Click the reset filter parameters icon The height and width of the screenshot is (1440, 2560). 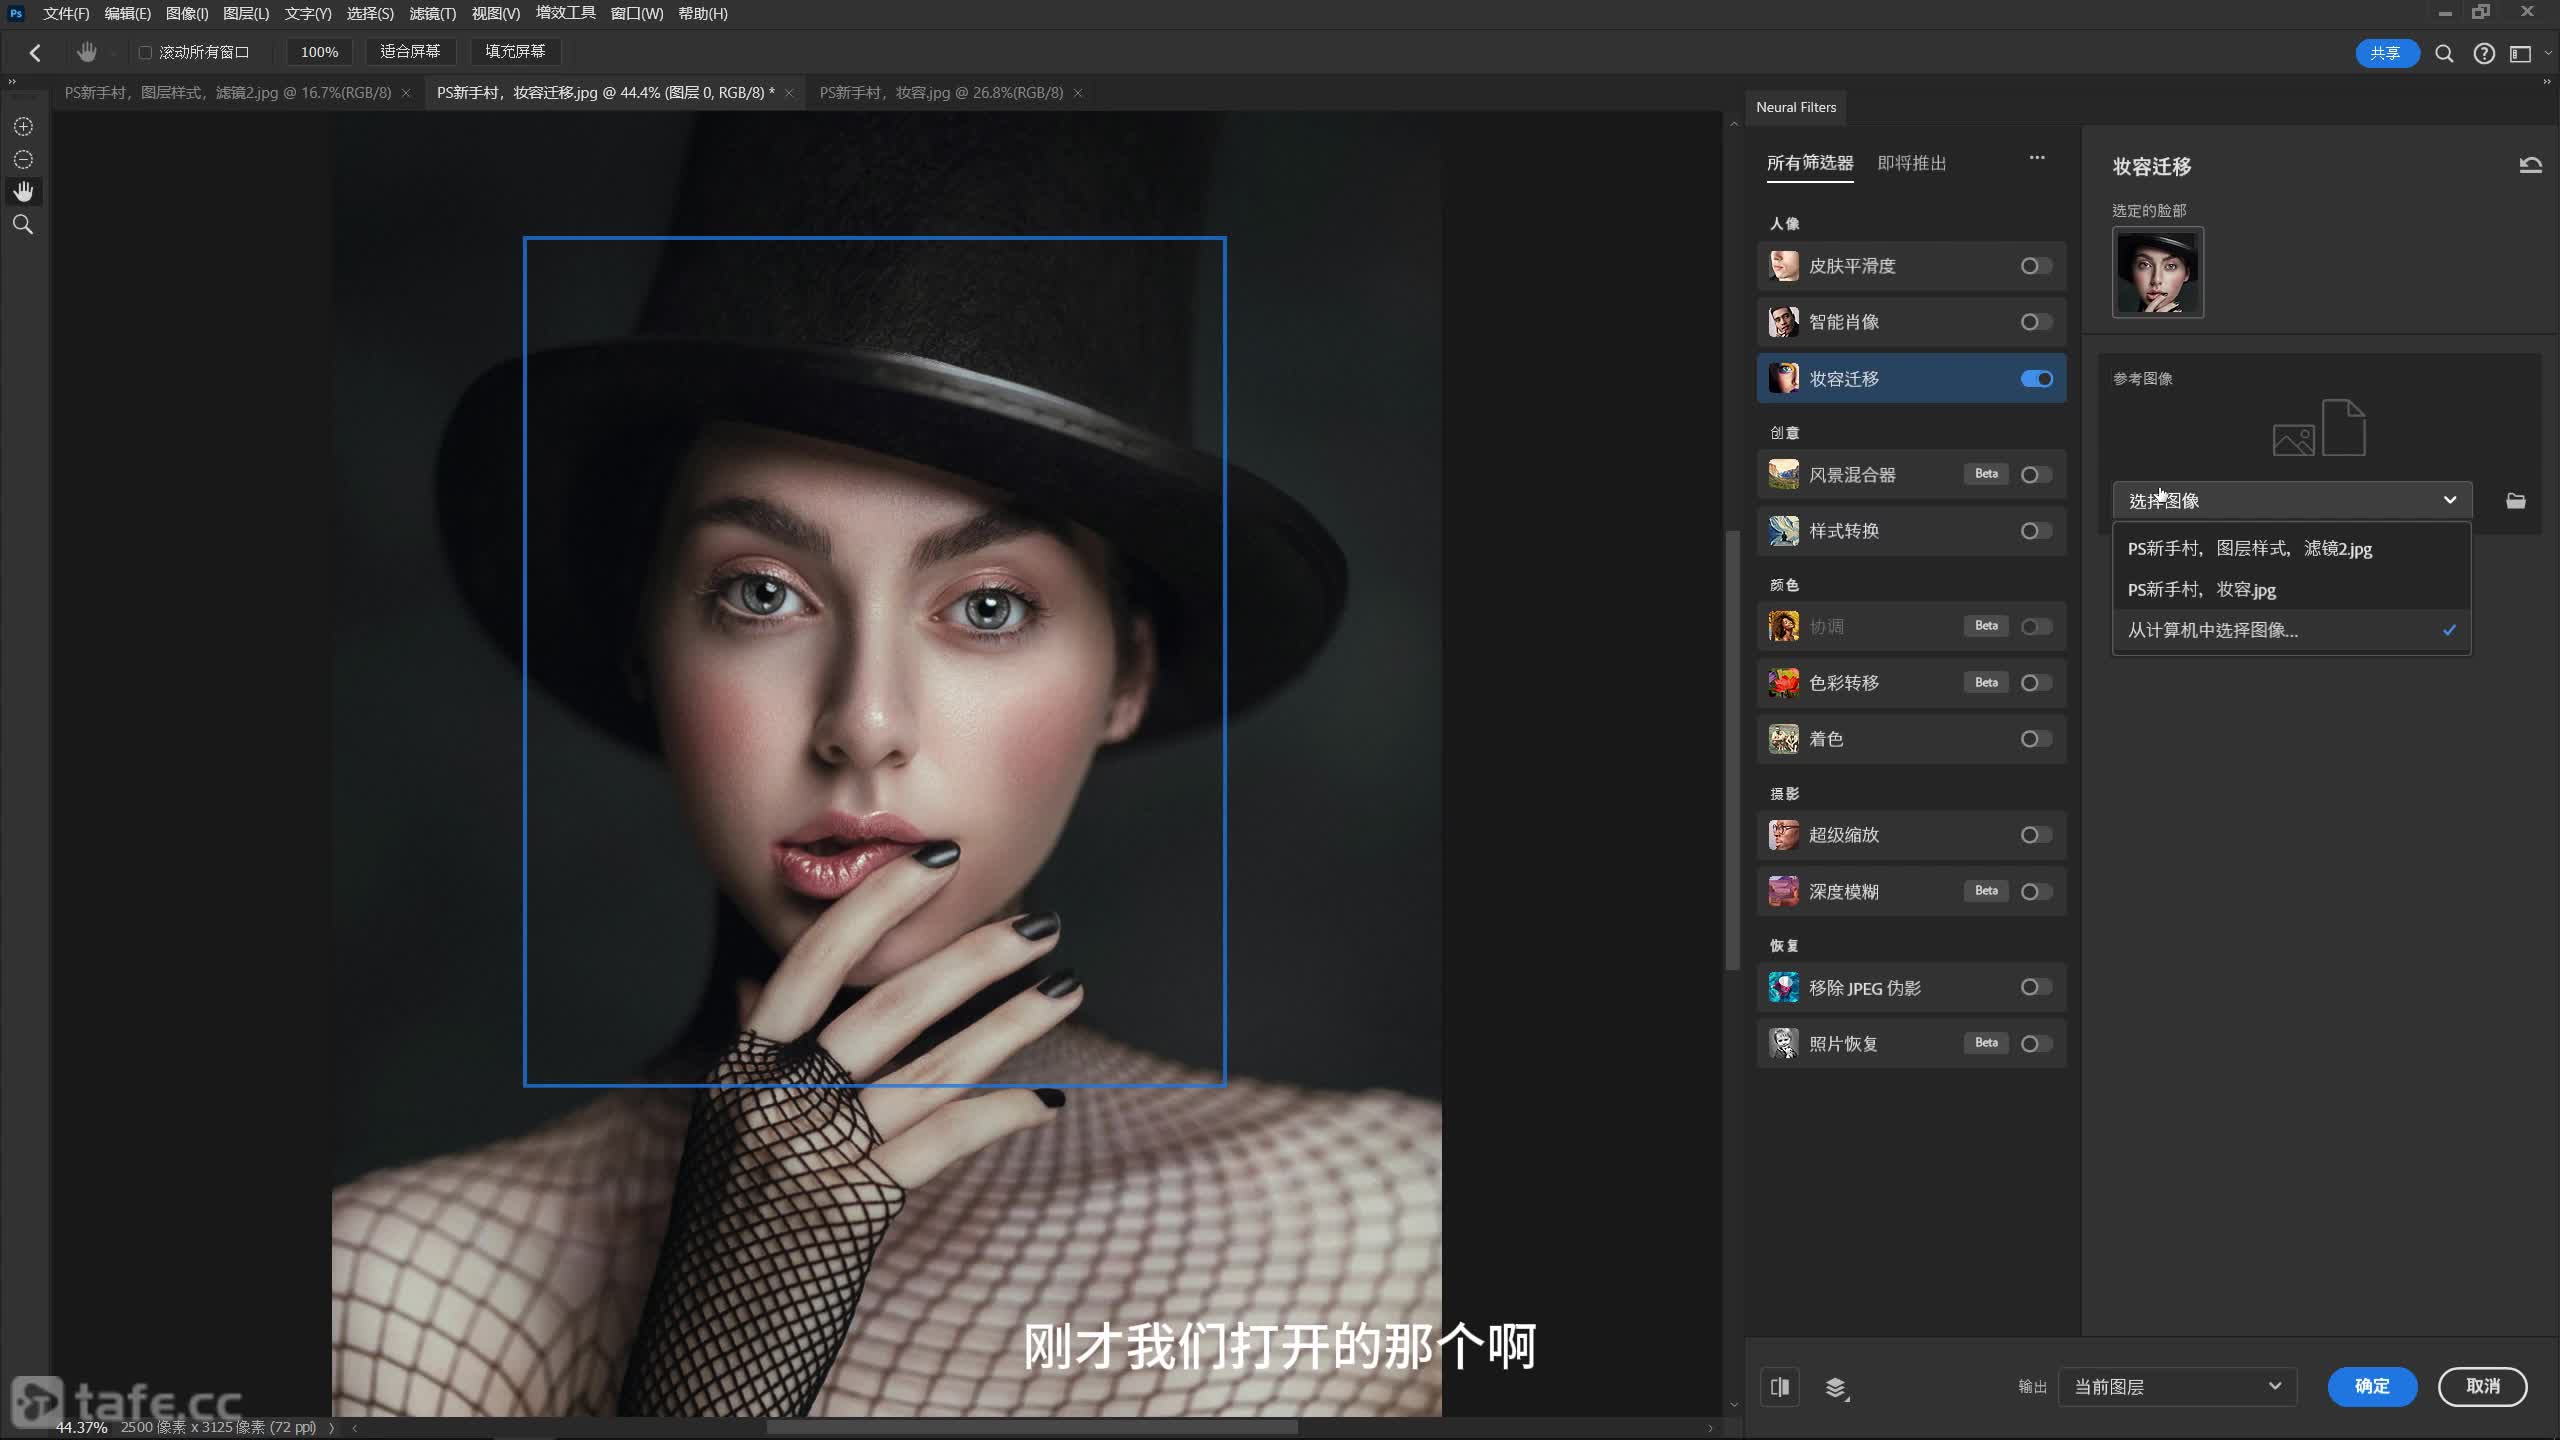2530,166
